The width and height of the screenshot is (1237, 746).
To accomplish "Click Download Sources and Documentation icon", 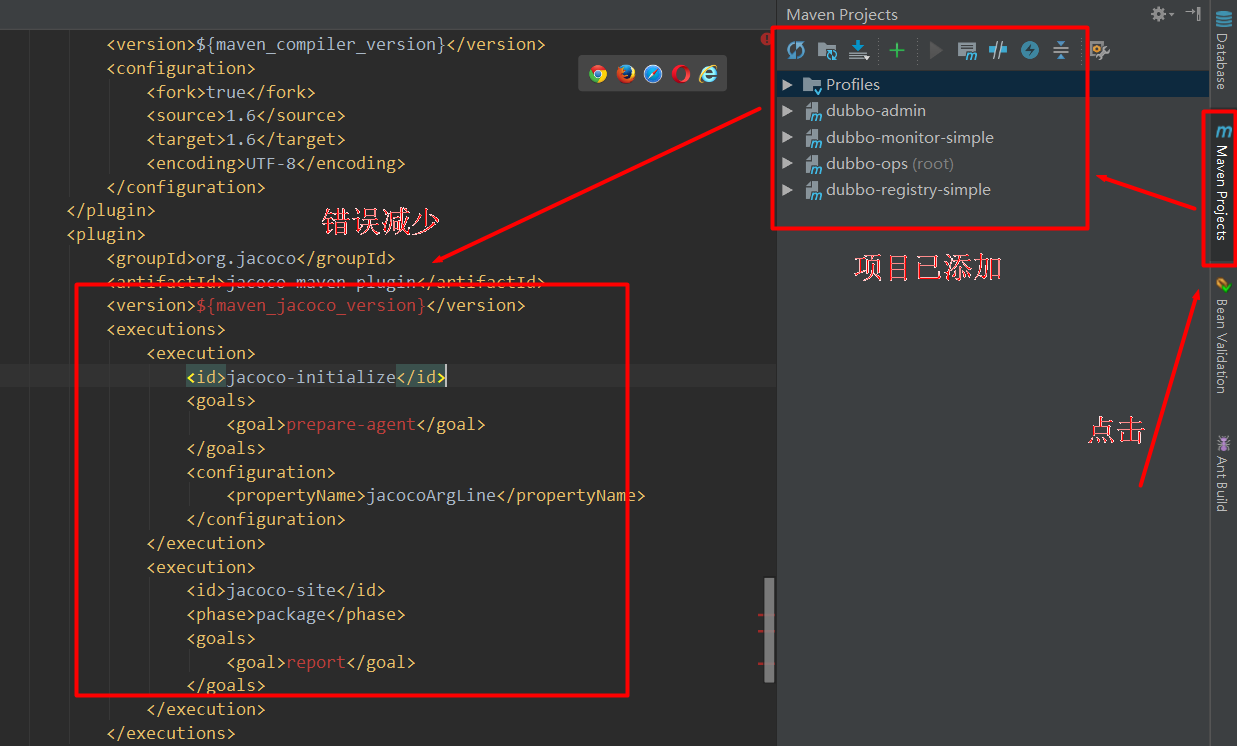I will point(858,50).
